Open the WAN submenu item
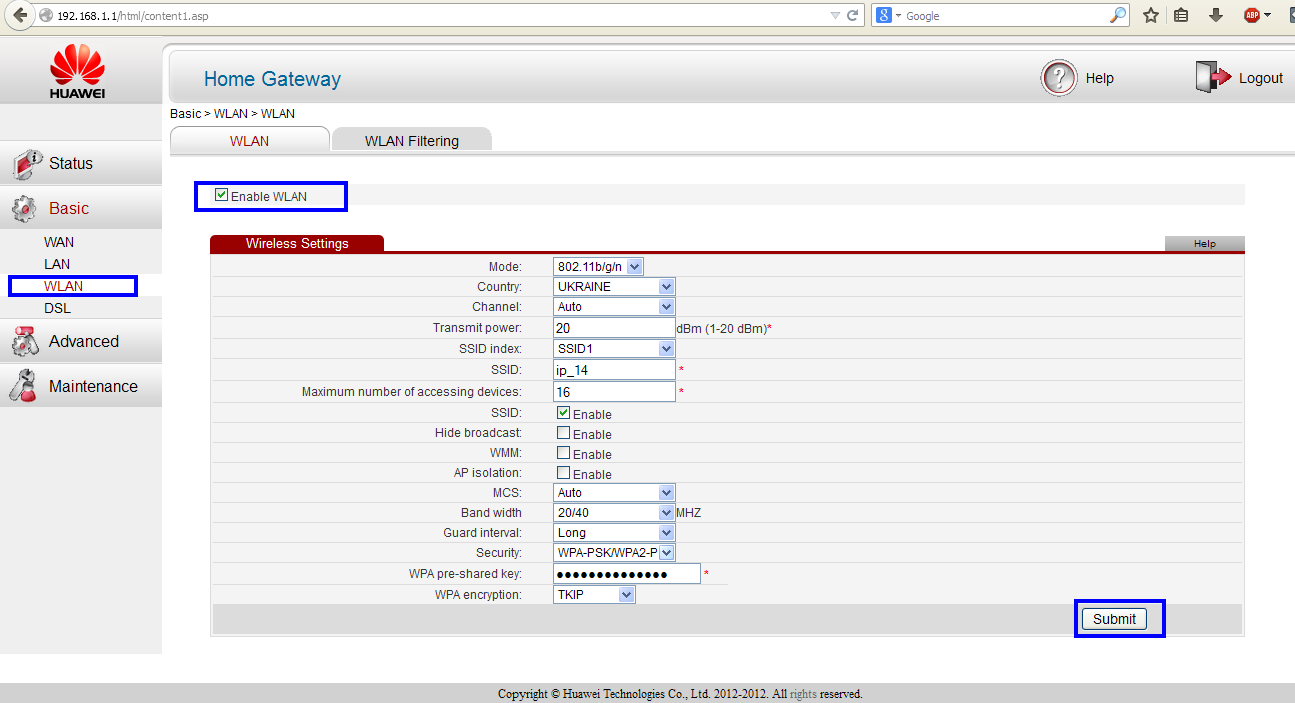1295x703 pixels. pyautogui.click(x=59, y=242)
